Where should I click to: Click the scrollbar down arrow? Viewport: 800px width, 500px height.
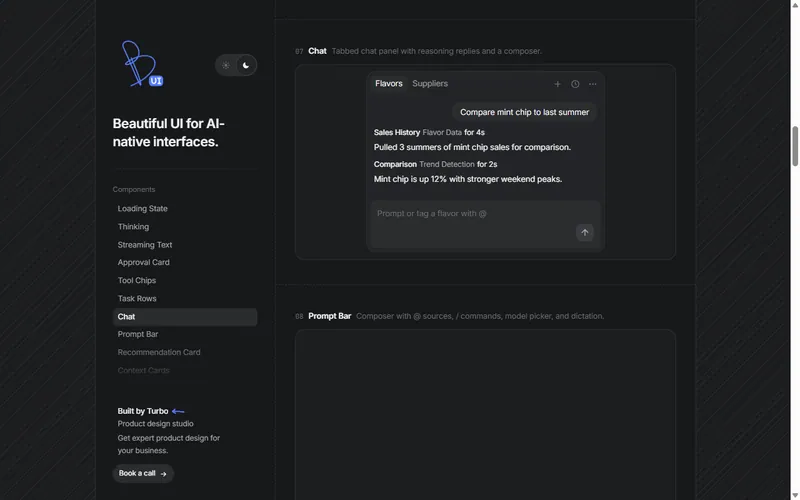[x=795, y=496]
